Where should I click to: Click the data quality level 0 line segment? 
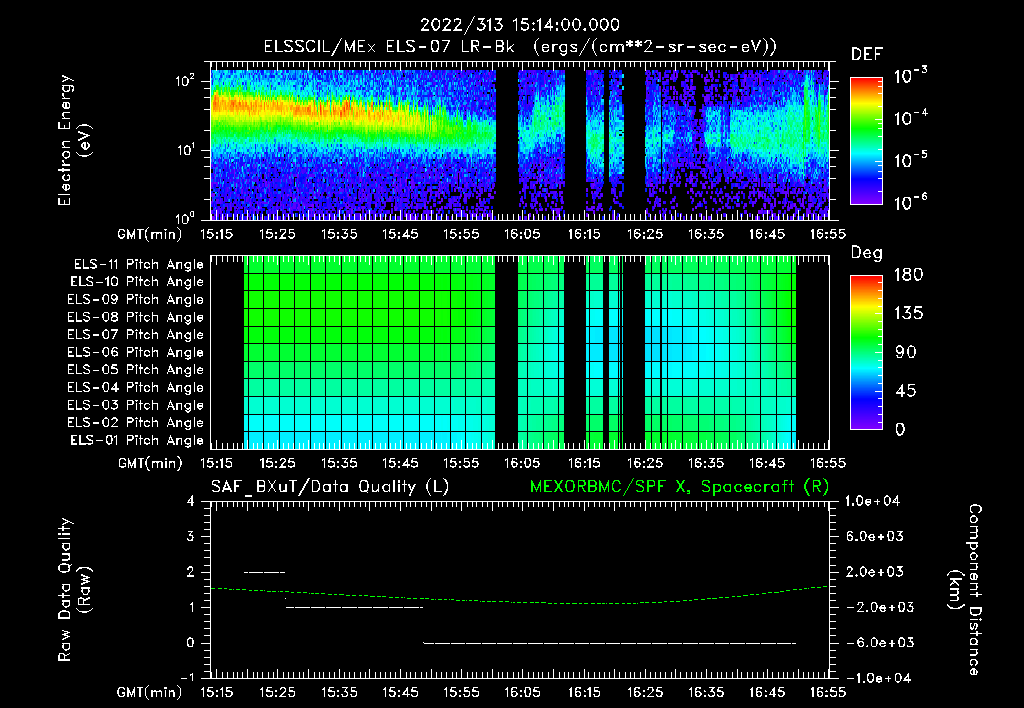click(x=609, y=643)
